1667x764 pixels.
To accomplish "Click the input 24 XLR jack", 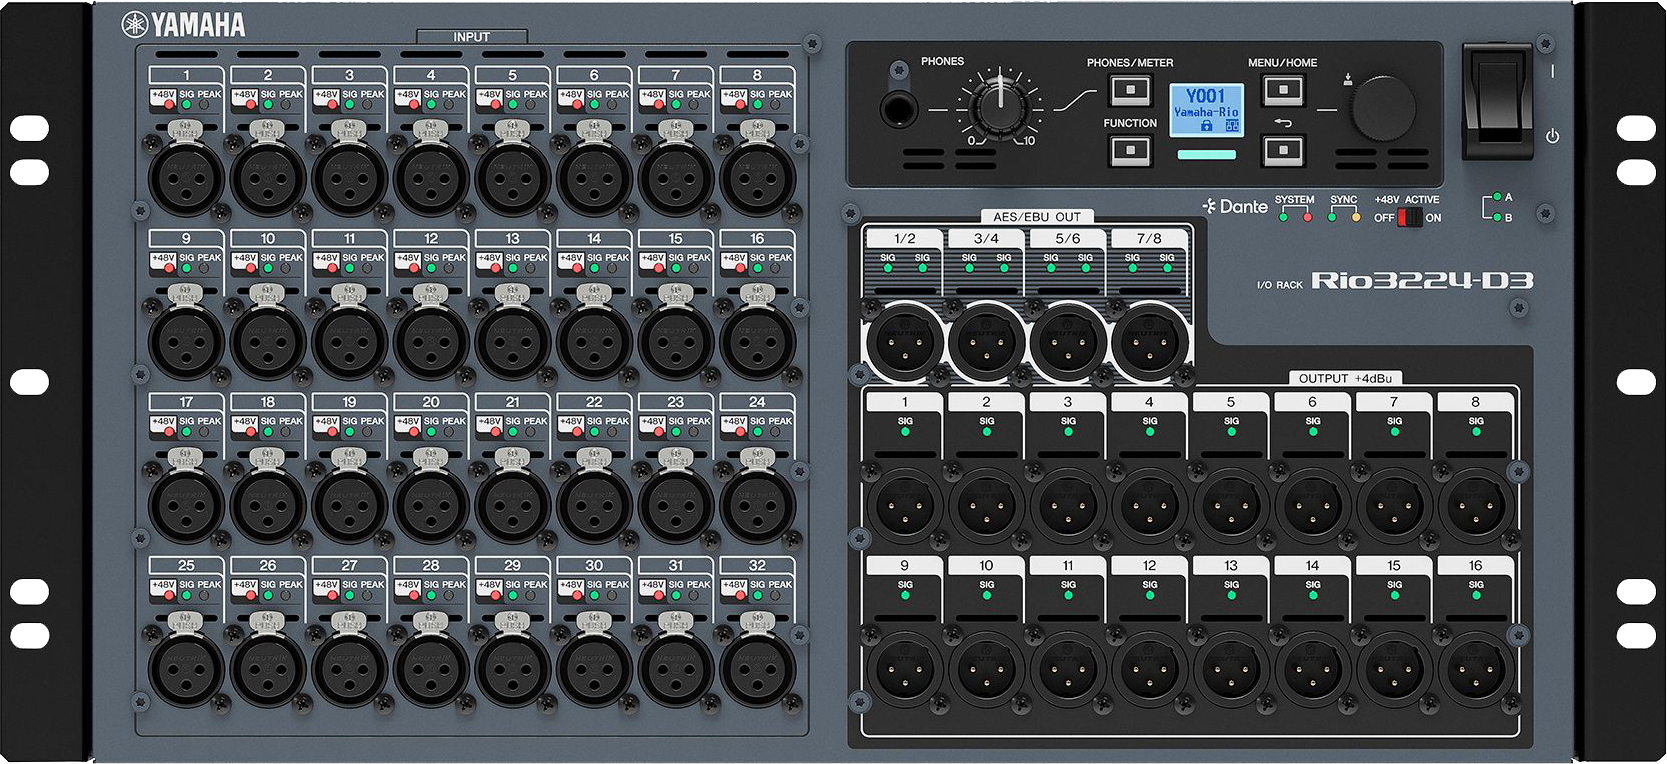I will click(x=757, y=505).
